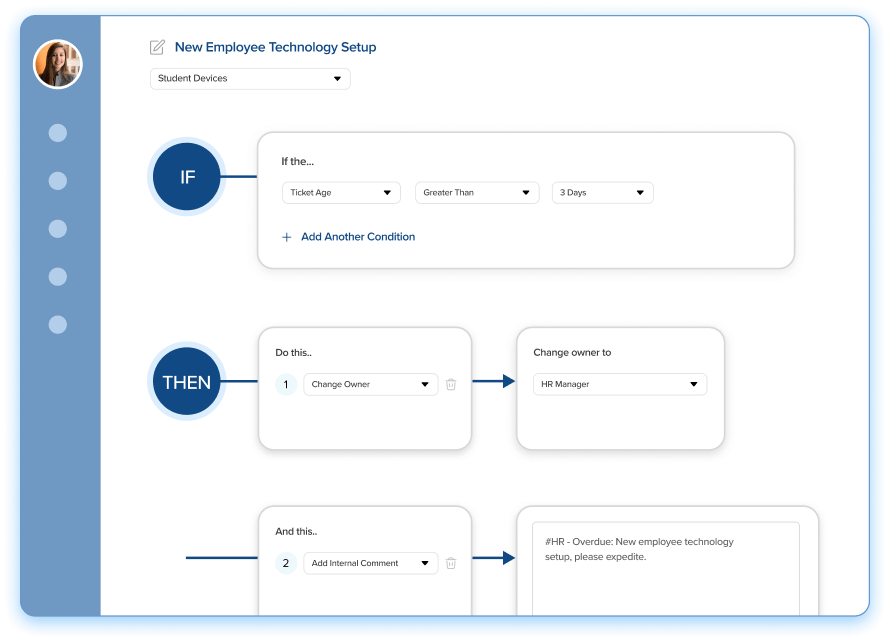Select the second sidebar dot icon
The width and height of the screenshot is (890, 641).
[x=58, y=181]
